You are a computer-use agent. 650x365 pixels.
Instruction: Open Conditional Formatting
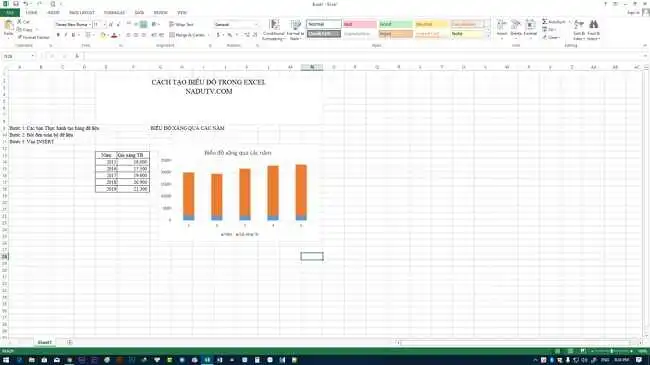point(274,30)
